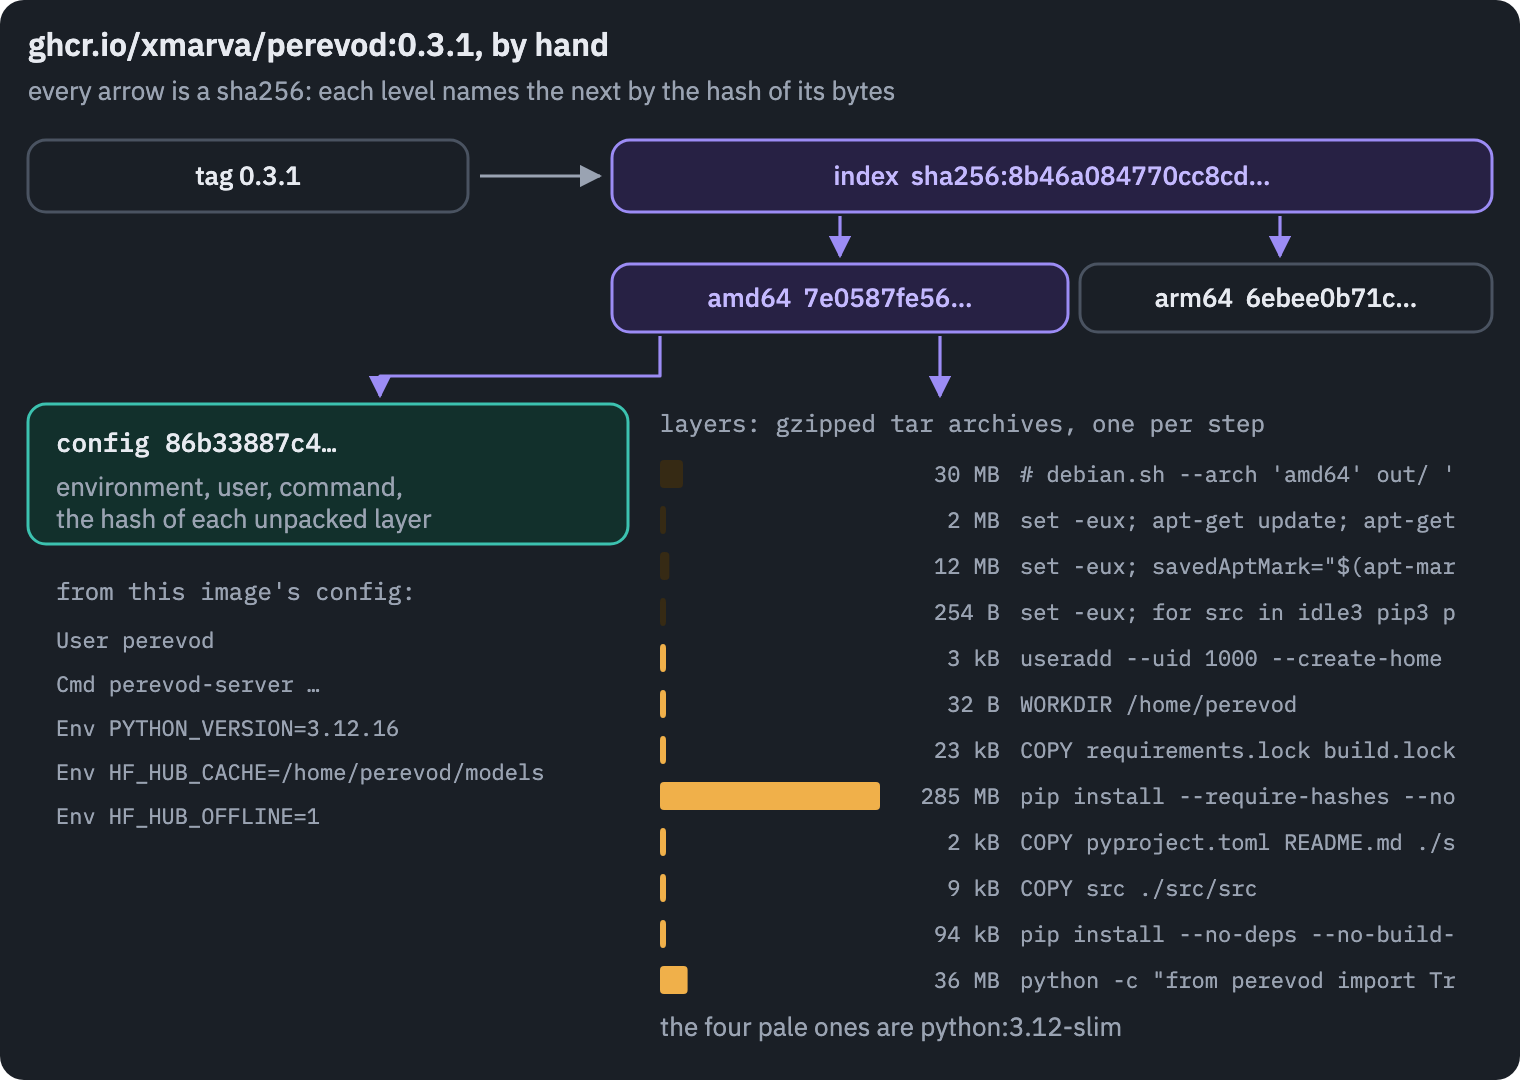Click the config 86b33887c4… box
Image resolution: width=1520 pixels, height=1080 pixels.
[328, 474]
